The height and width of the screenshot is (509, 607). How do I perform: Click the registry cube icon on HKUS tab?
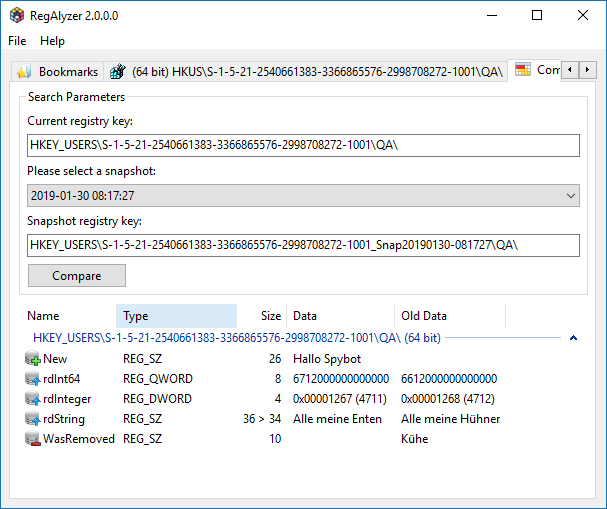pyautogui.click(x=118, y=72)
